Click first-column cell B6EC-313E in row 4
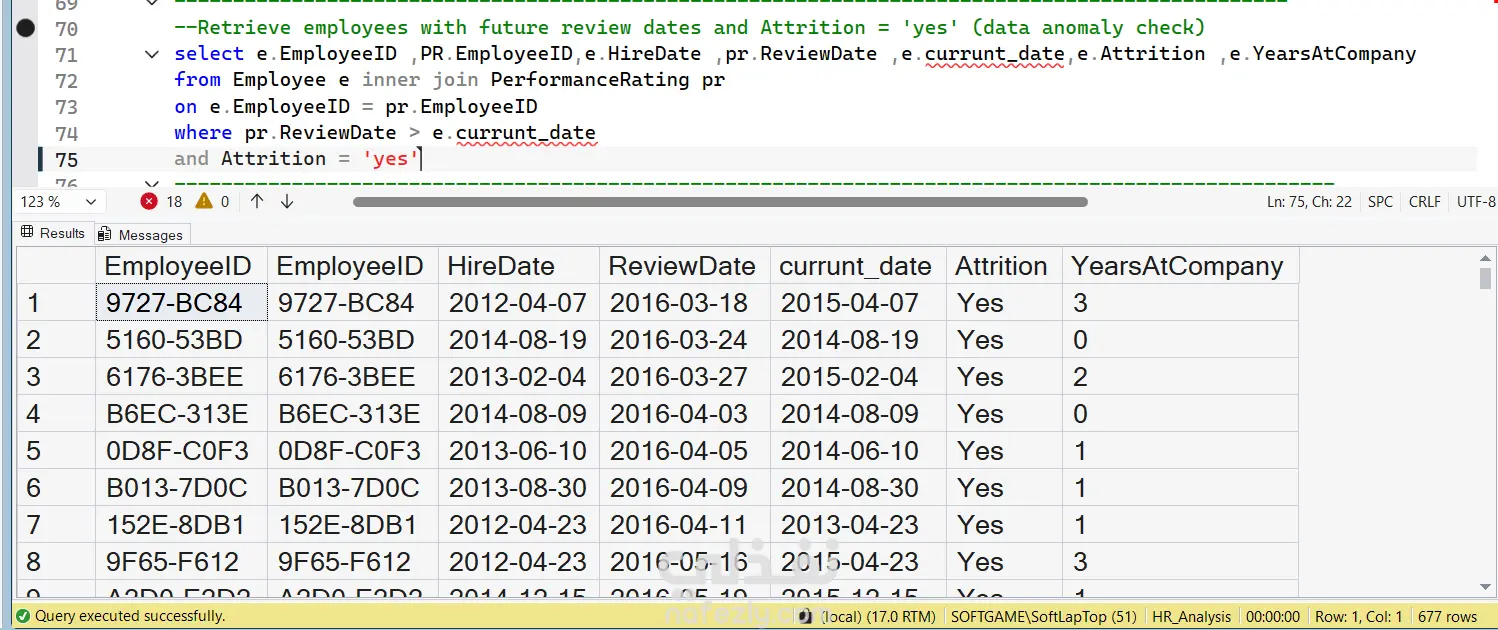This screenshot has height=630, width=1498. pyautogui.click(x=181, y=414)
